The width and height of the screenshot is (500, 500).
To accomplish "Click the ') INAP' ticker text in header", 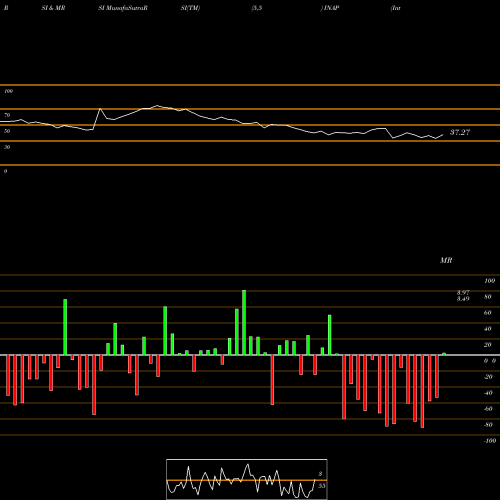I will click(330, 8).
